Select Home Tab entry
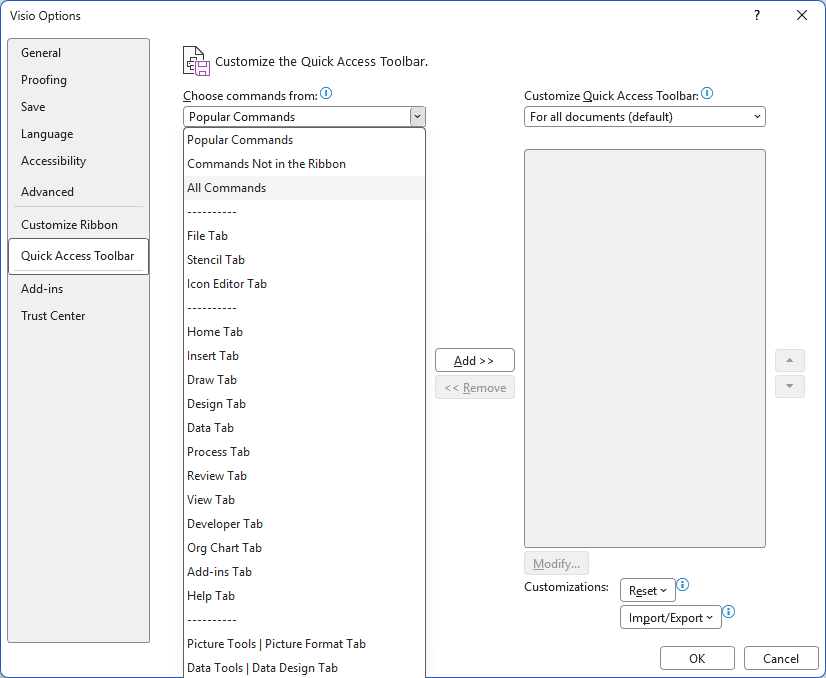Viewport: 826px width, 678px height. [304, 332]
